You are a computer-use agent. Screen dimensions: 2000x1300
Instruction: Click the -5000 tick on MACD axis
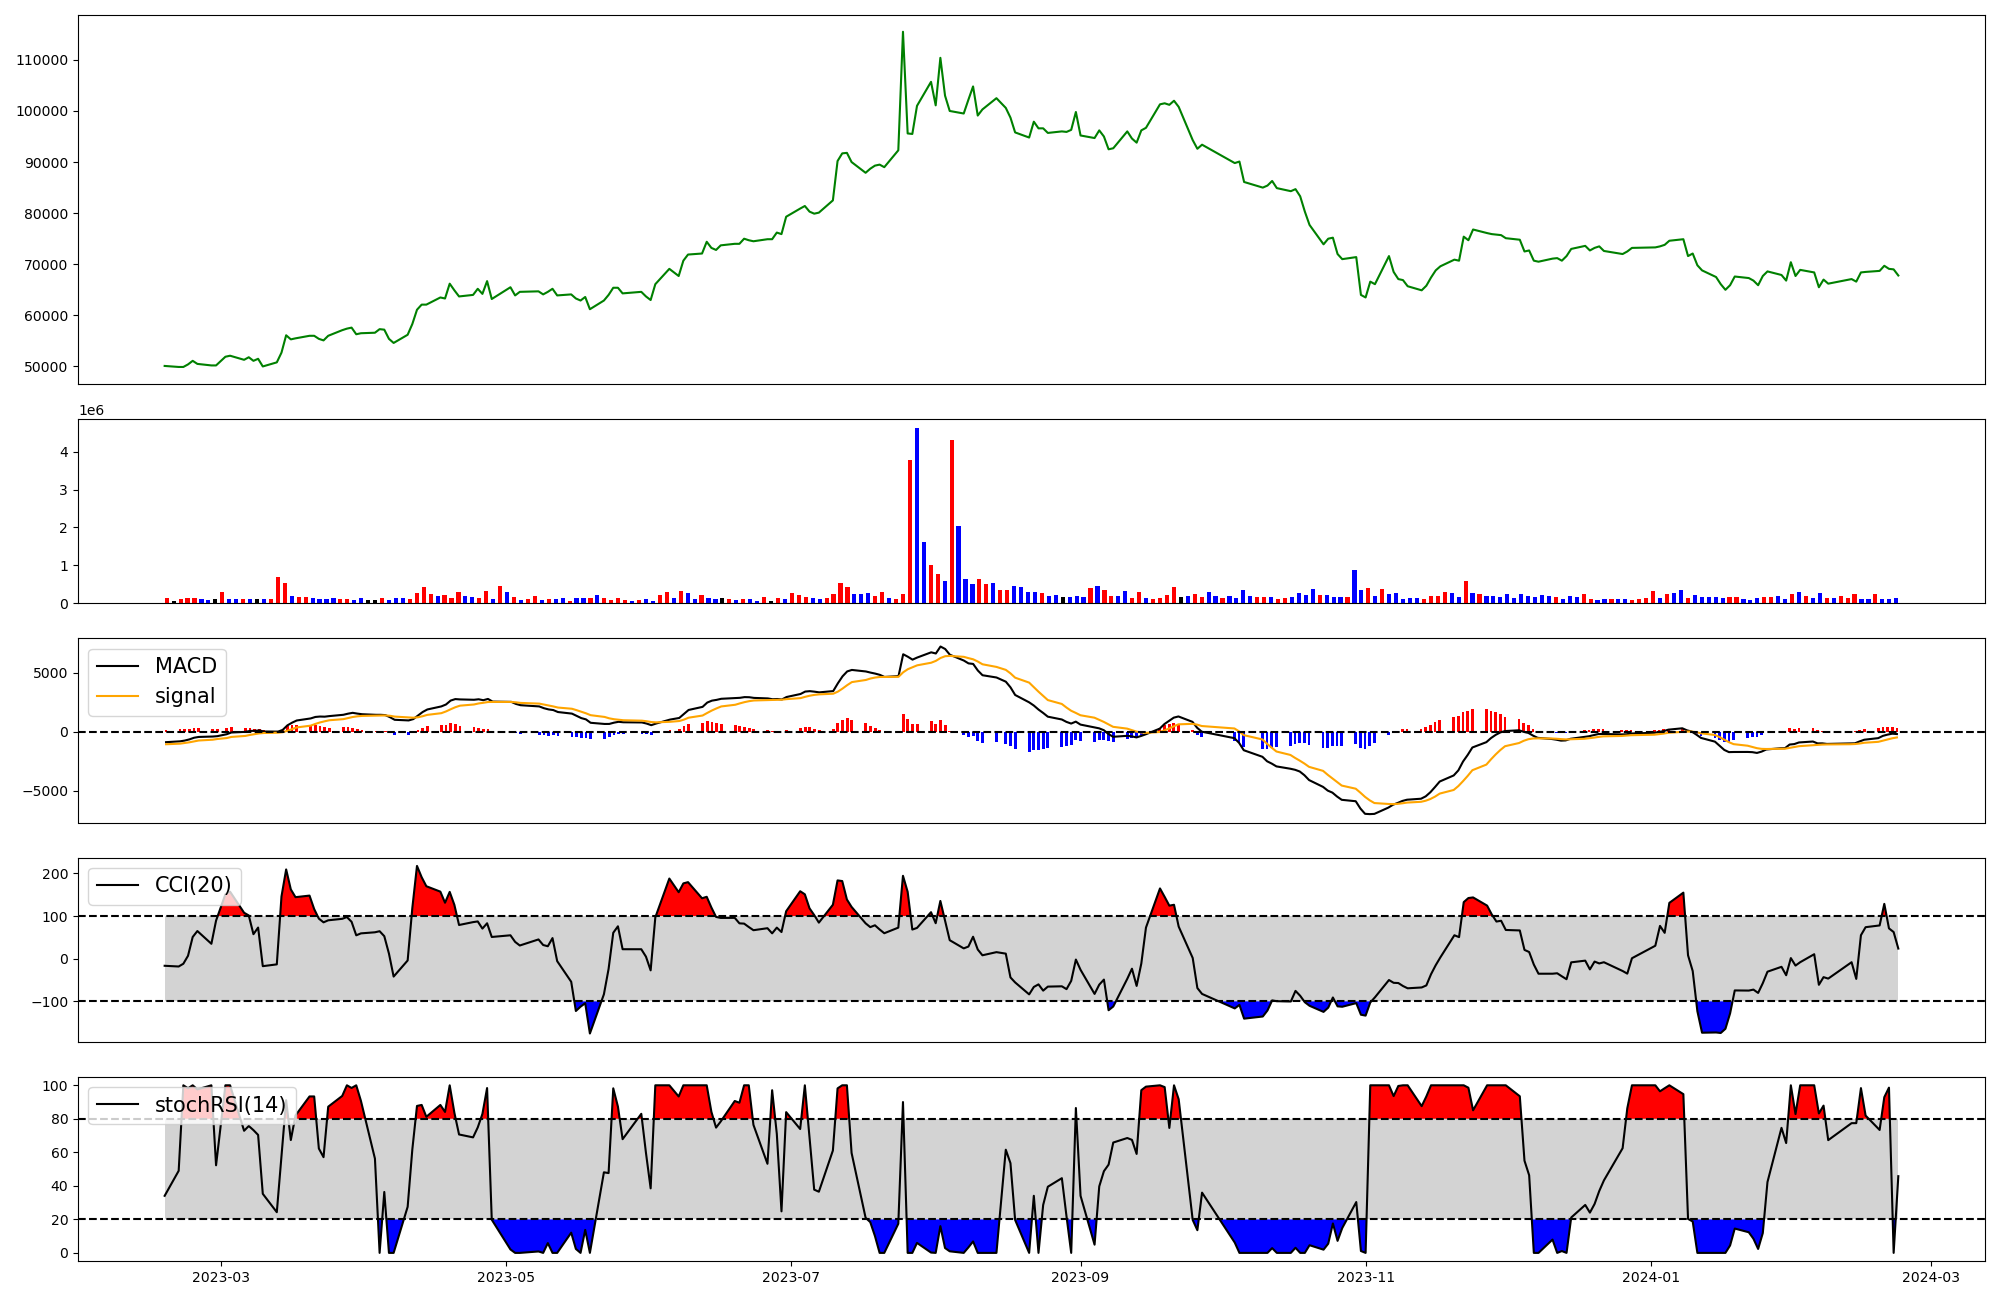46,791
